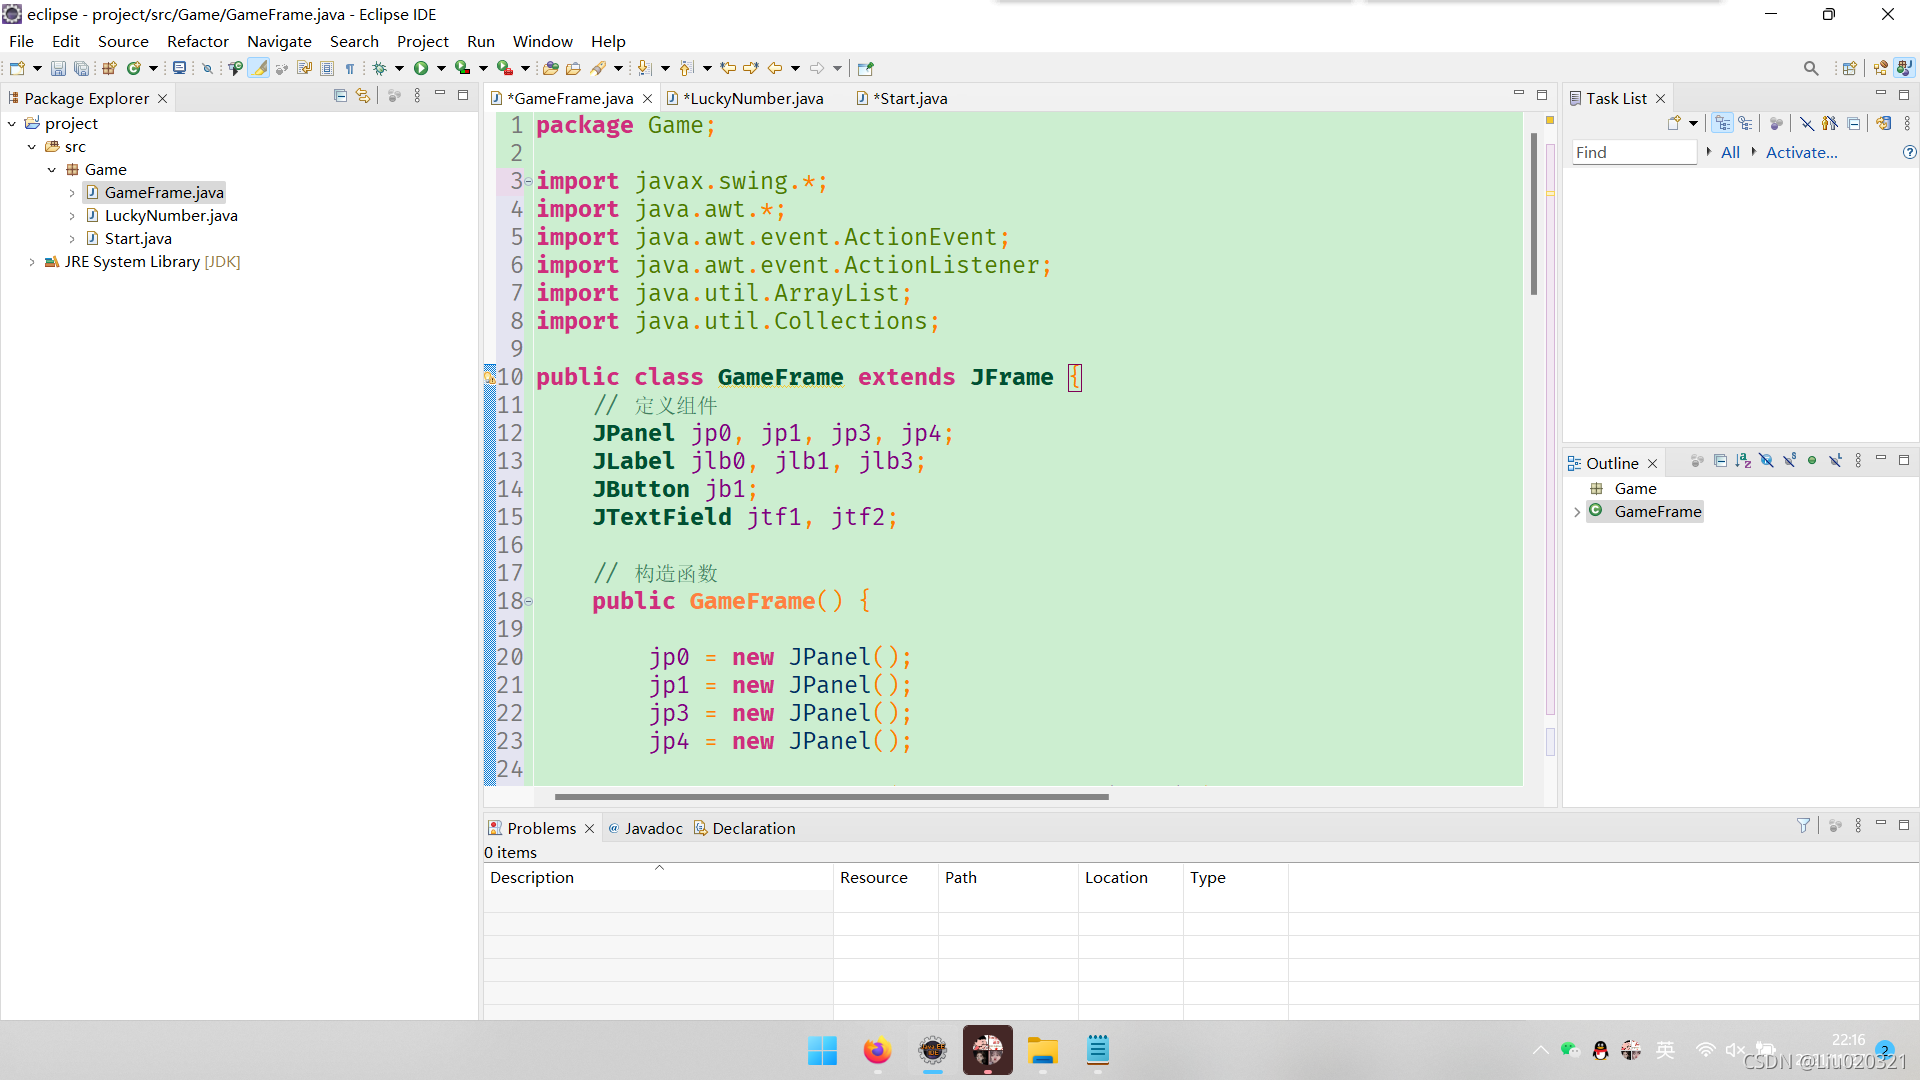
Task: Switch to the LuckyNumber.java editor tab
Action: [x=754, y=98]
